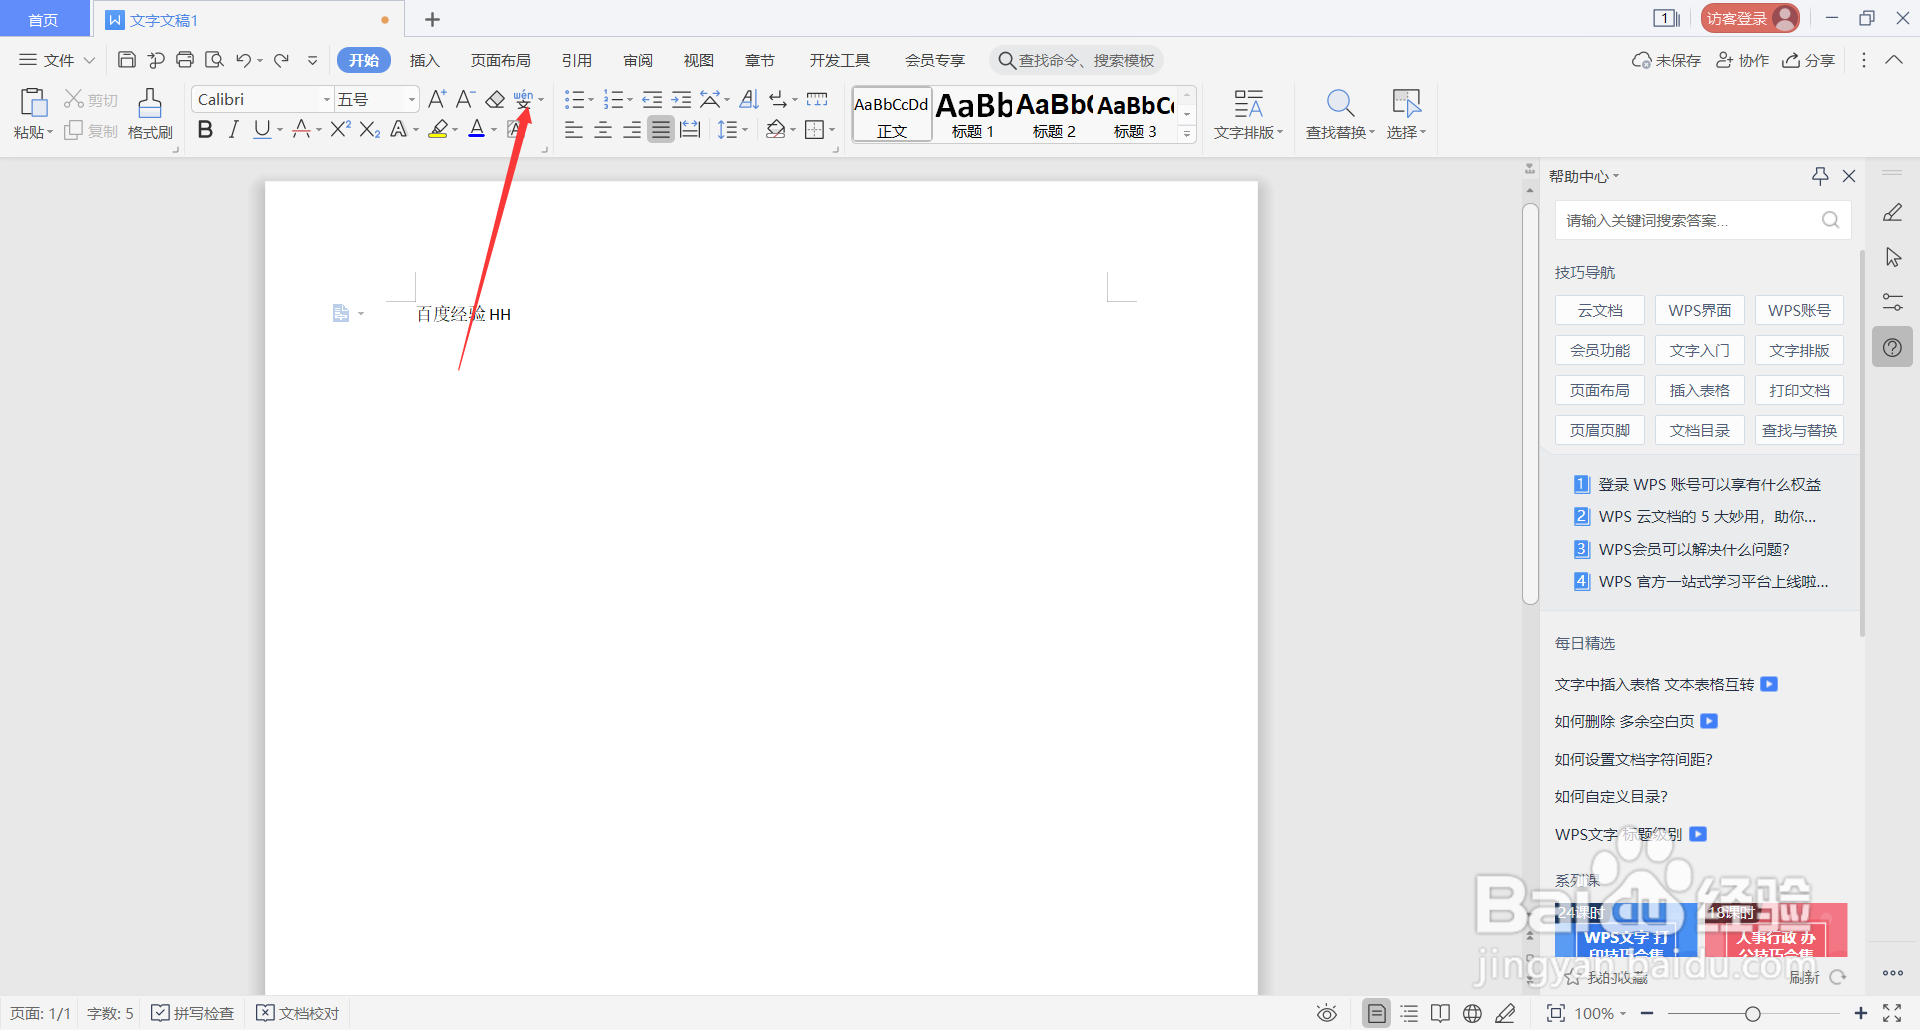Toggle align right
This screenshot has height=1030, width=1920.
point(632,129)
